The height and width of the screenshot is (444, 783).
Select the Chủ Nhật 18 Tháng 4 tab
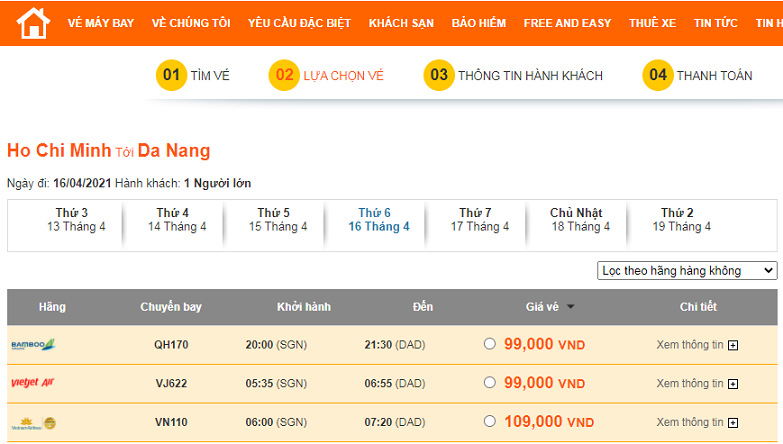[x=580, y=220]
